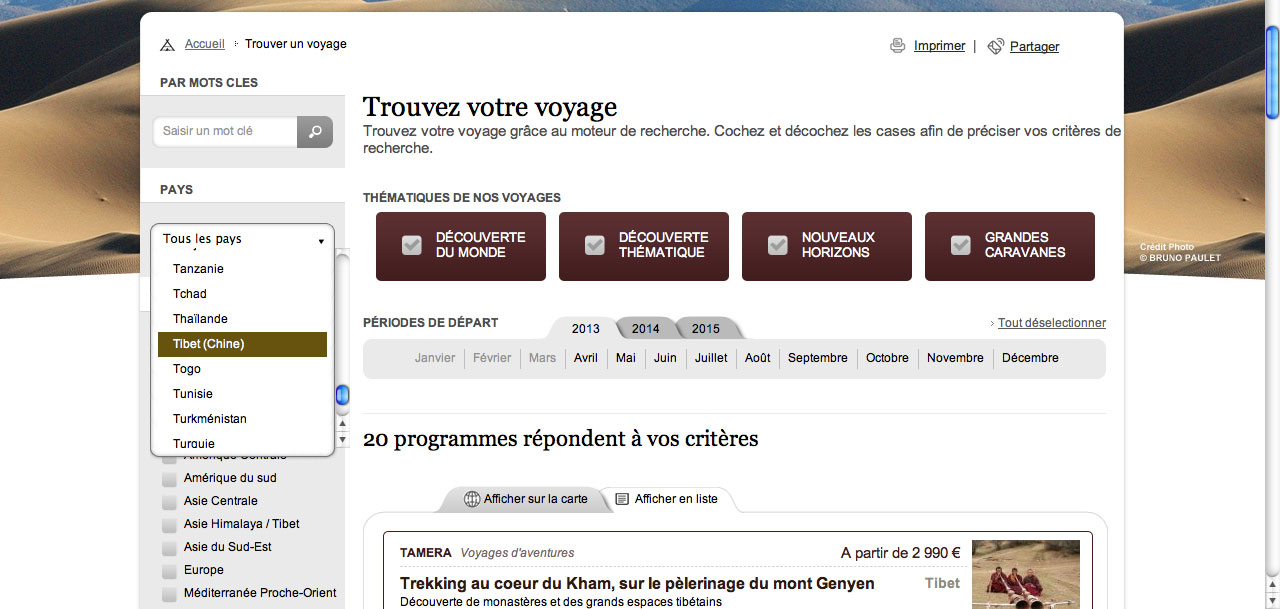
Task: Select Juillet departure month
Action: coord(711,358)
